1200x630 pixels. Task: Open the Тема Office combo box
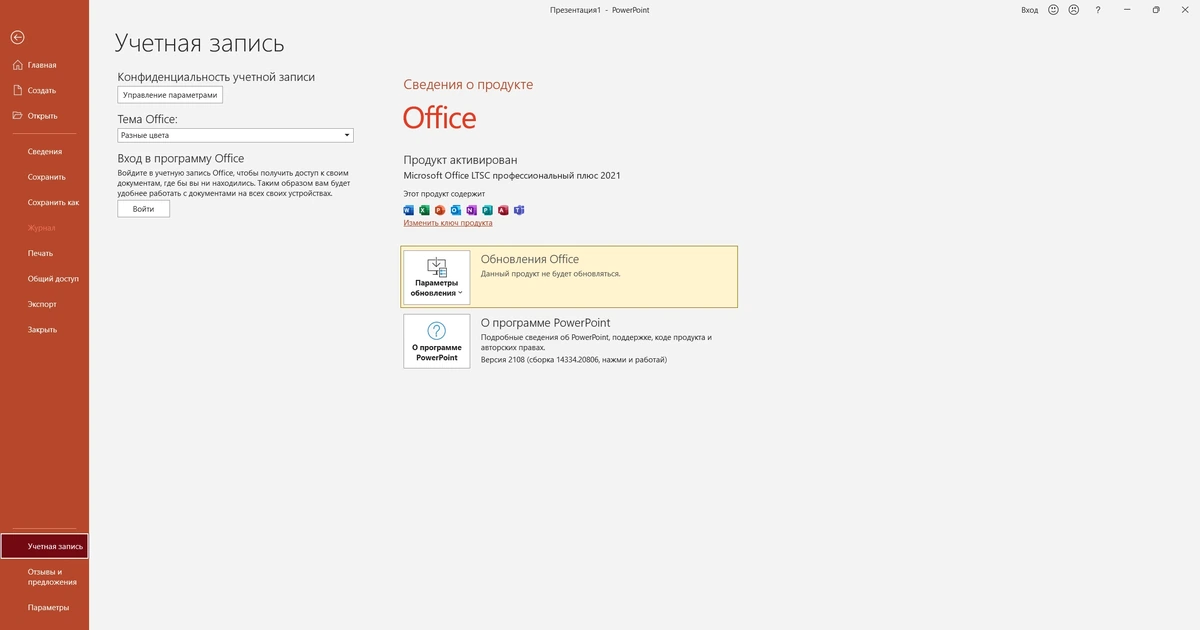coord(235,135)
